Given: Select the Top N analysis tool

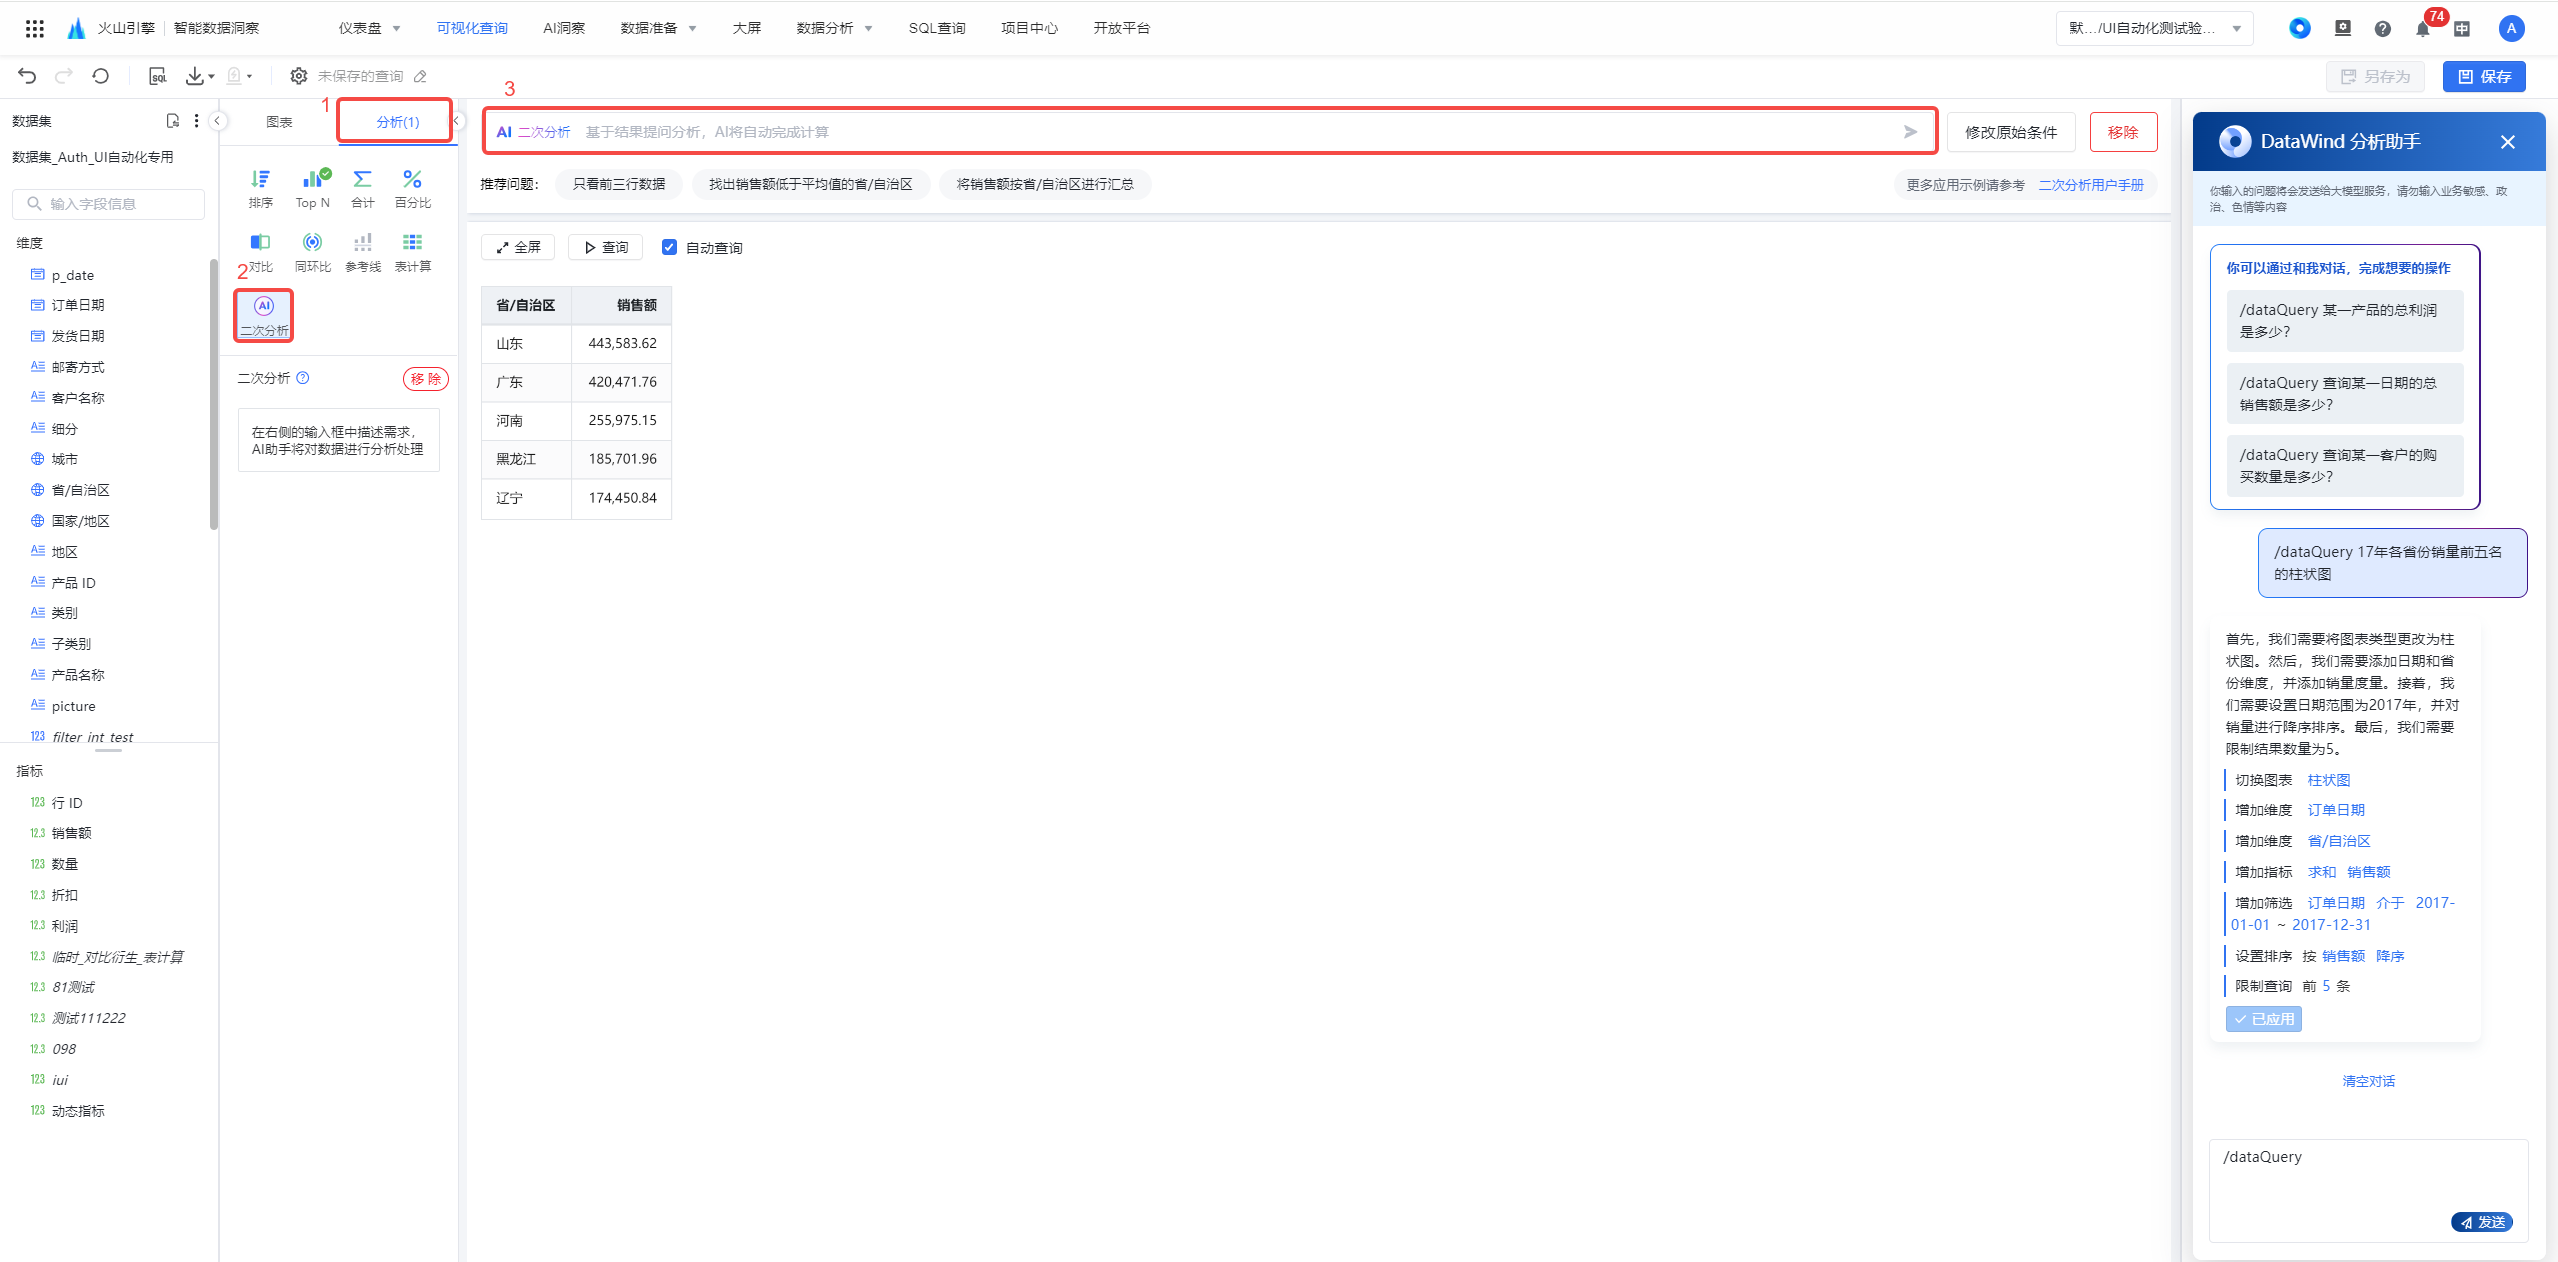Looking at the screenshot, I should pos(313,188).
